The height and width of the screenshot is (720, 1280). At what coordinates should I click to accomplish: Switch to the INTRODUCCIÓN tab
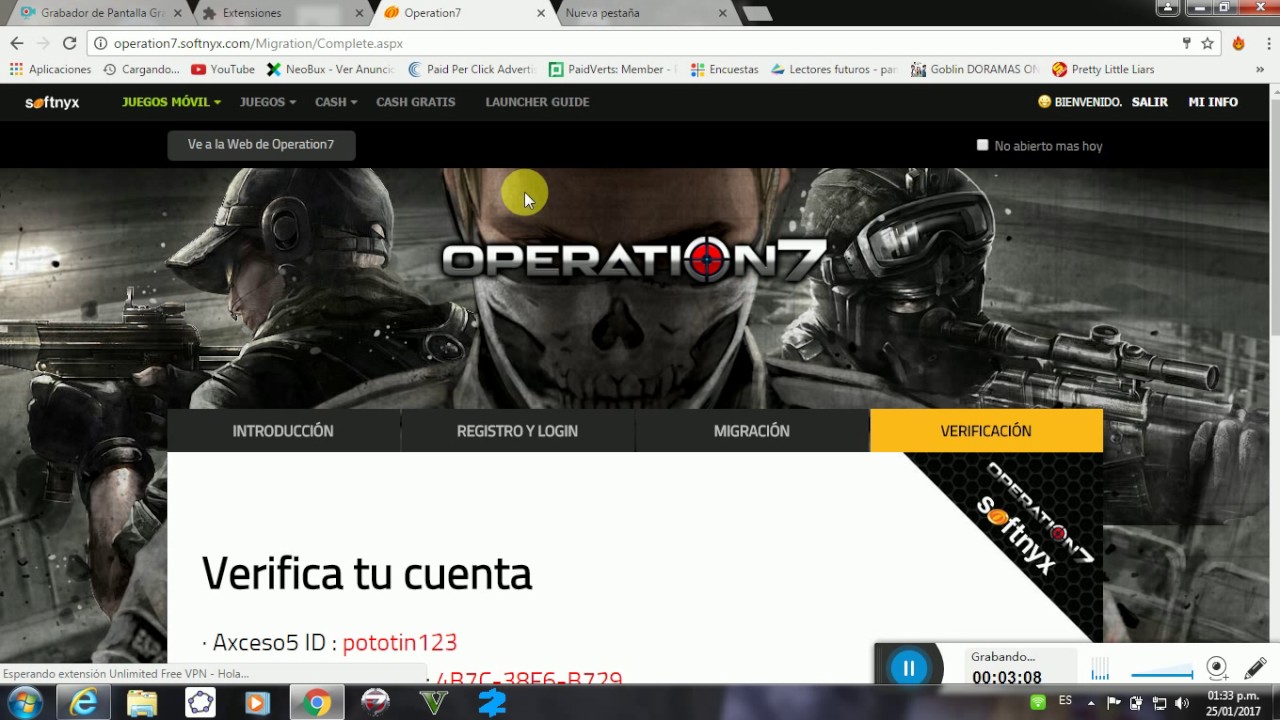coord(283,431)
